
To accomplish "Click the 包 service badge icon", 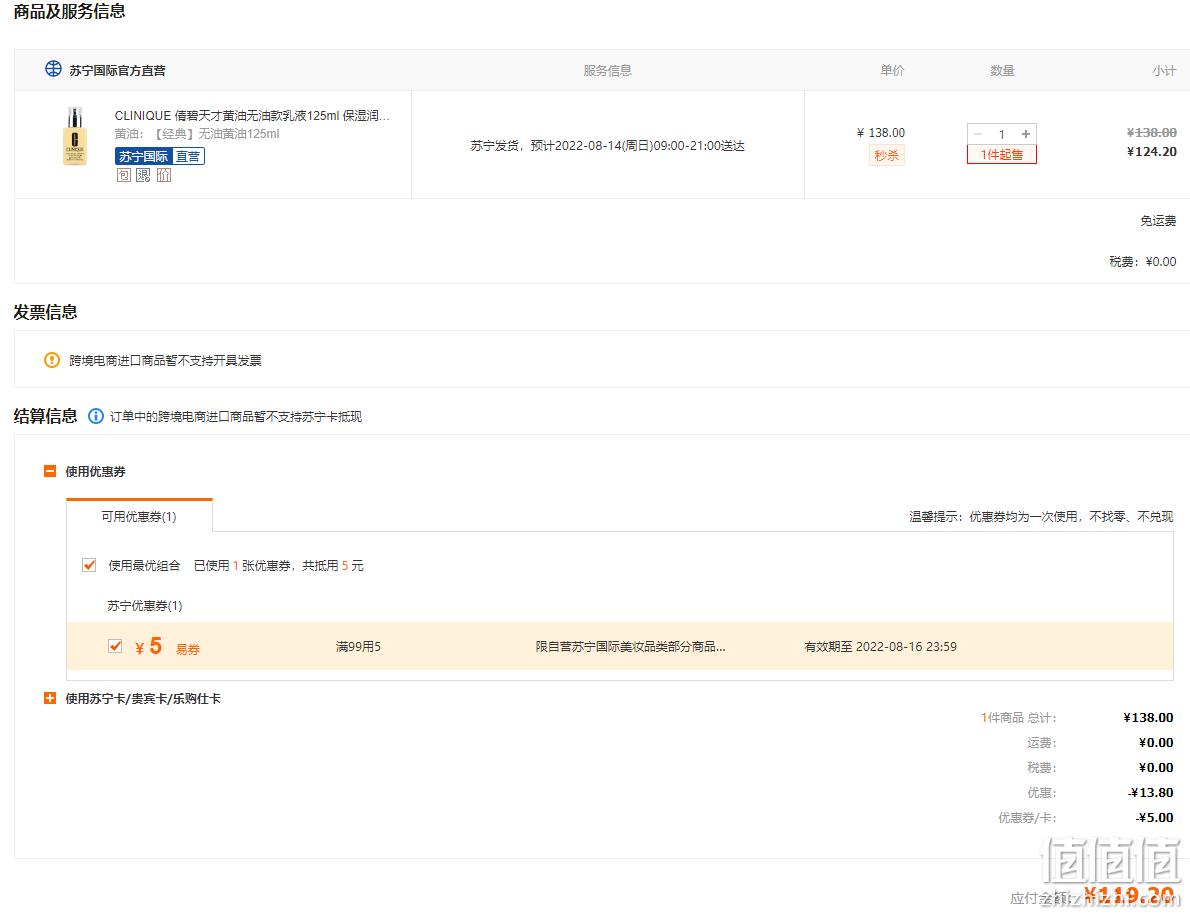I will pyautogui.click(x=124, y=175).
